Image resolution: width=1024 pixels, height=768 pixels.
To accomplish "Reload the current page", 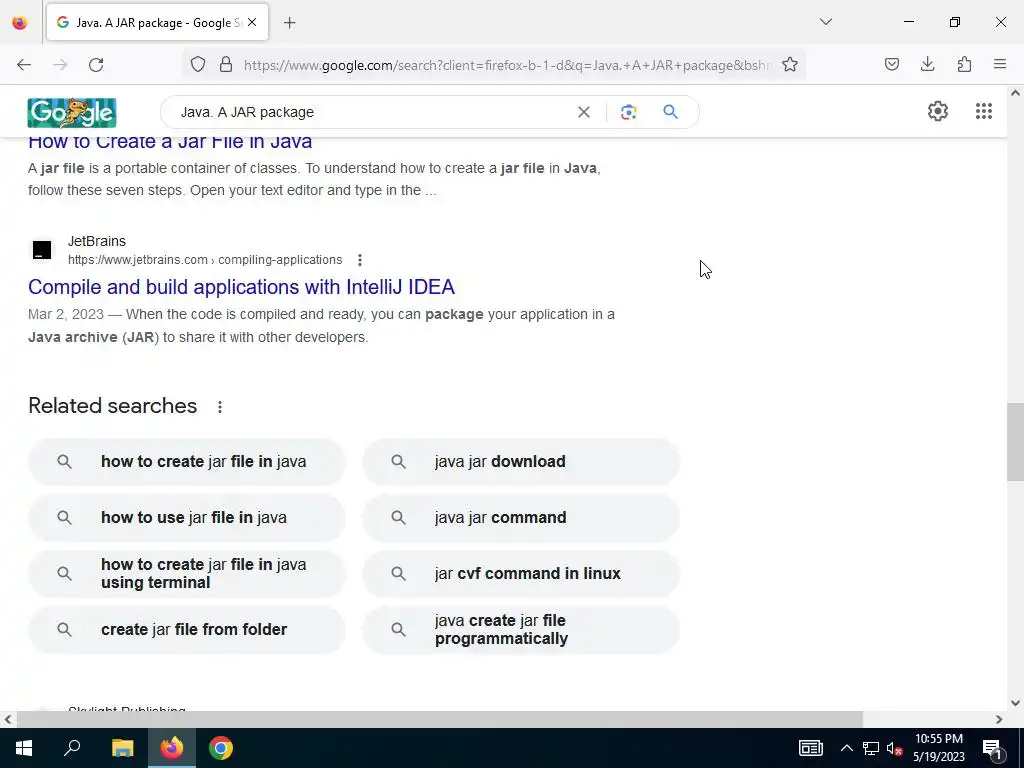I will pos(96,65).
